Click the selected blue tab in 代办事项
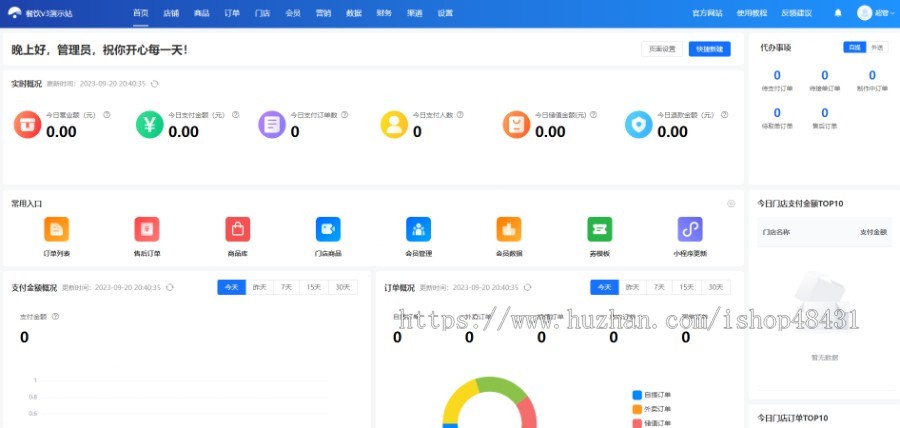Screen dimensions: 900x428 pyautogui.click(x=855, y=48)
